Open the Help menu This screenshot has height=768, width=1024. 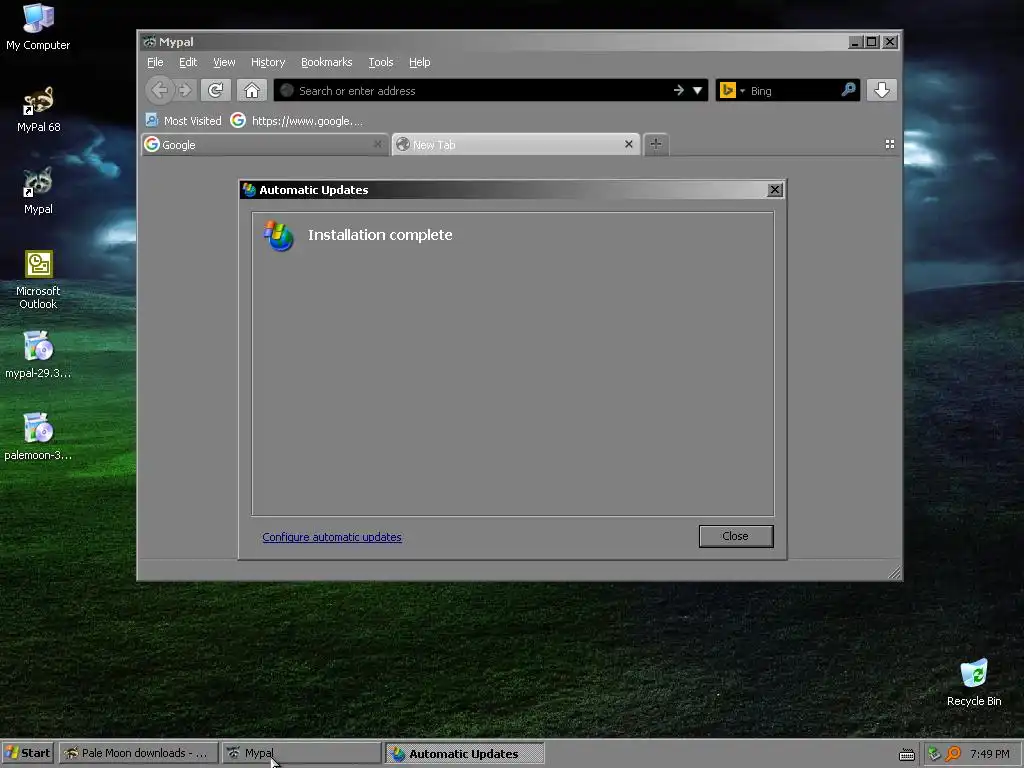coord(419,62)
